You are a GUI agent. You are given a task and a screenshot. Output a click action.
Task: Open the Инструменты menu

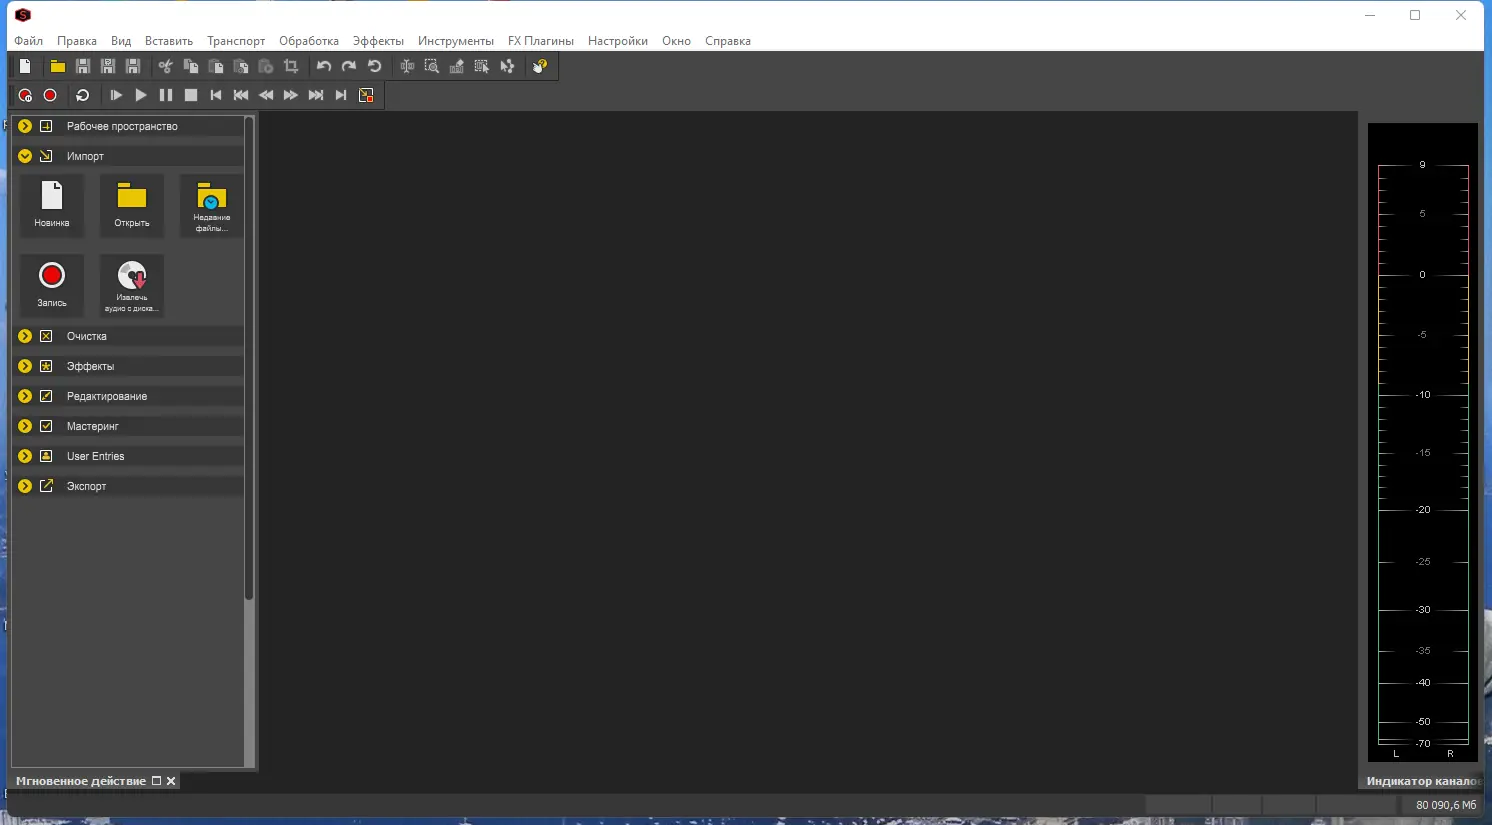(456, 41)
